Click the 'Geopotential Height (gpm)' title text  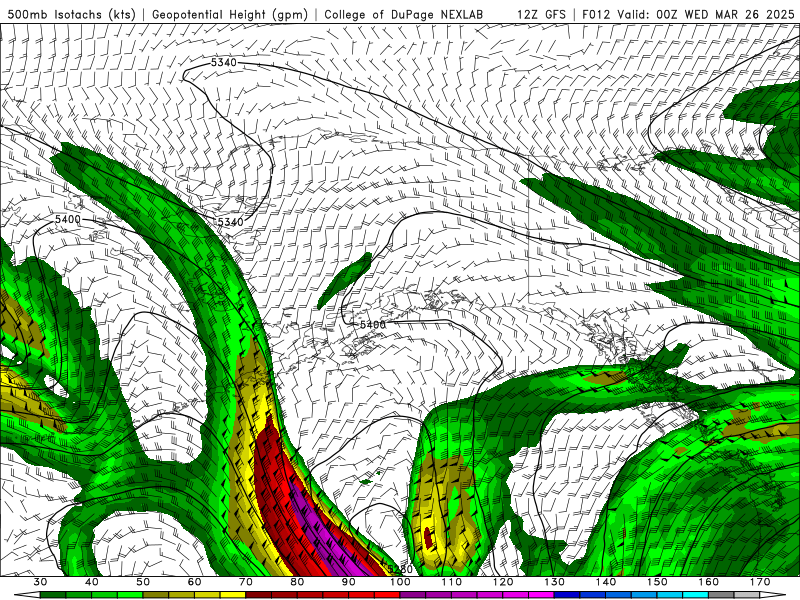[x=230, y=14]
